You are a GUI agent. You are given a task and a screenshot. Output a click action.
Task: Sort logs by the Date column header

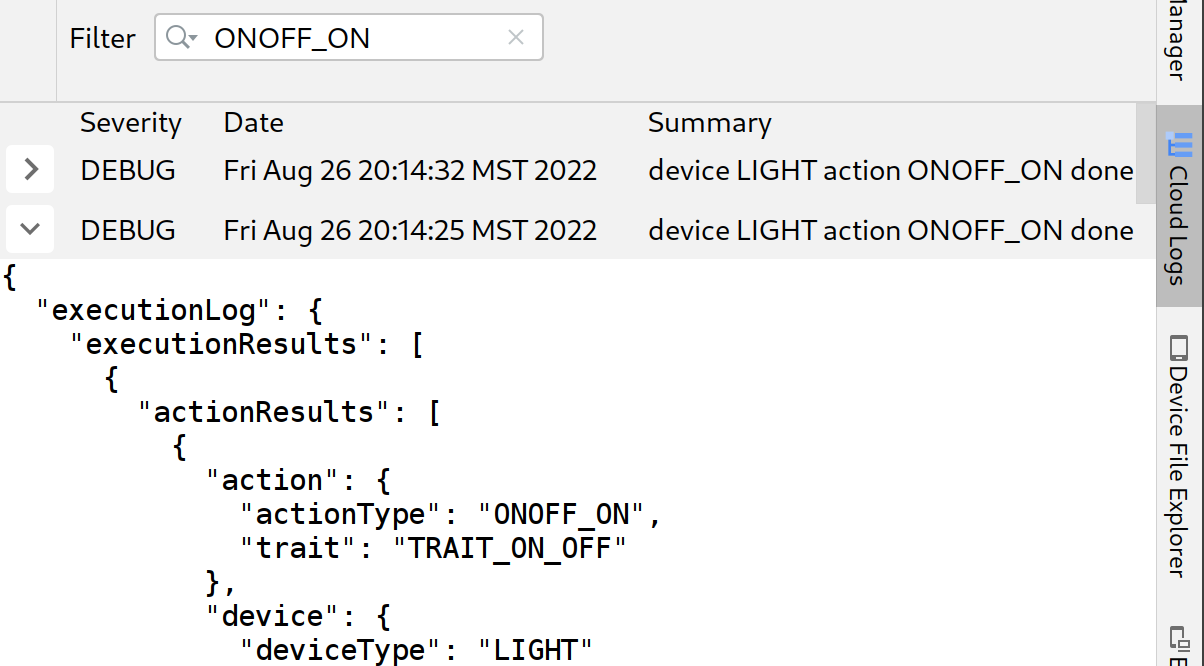point(252,122)
